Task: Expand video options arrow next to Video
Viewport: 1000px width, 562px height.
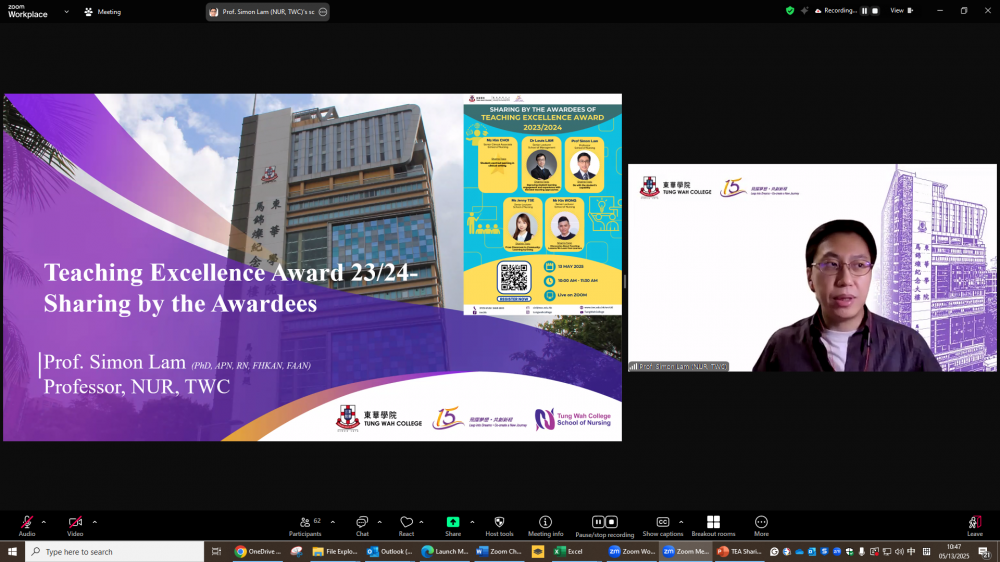Action: point(94,522)
